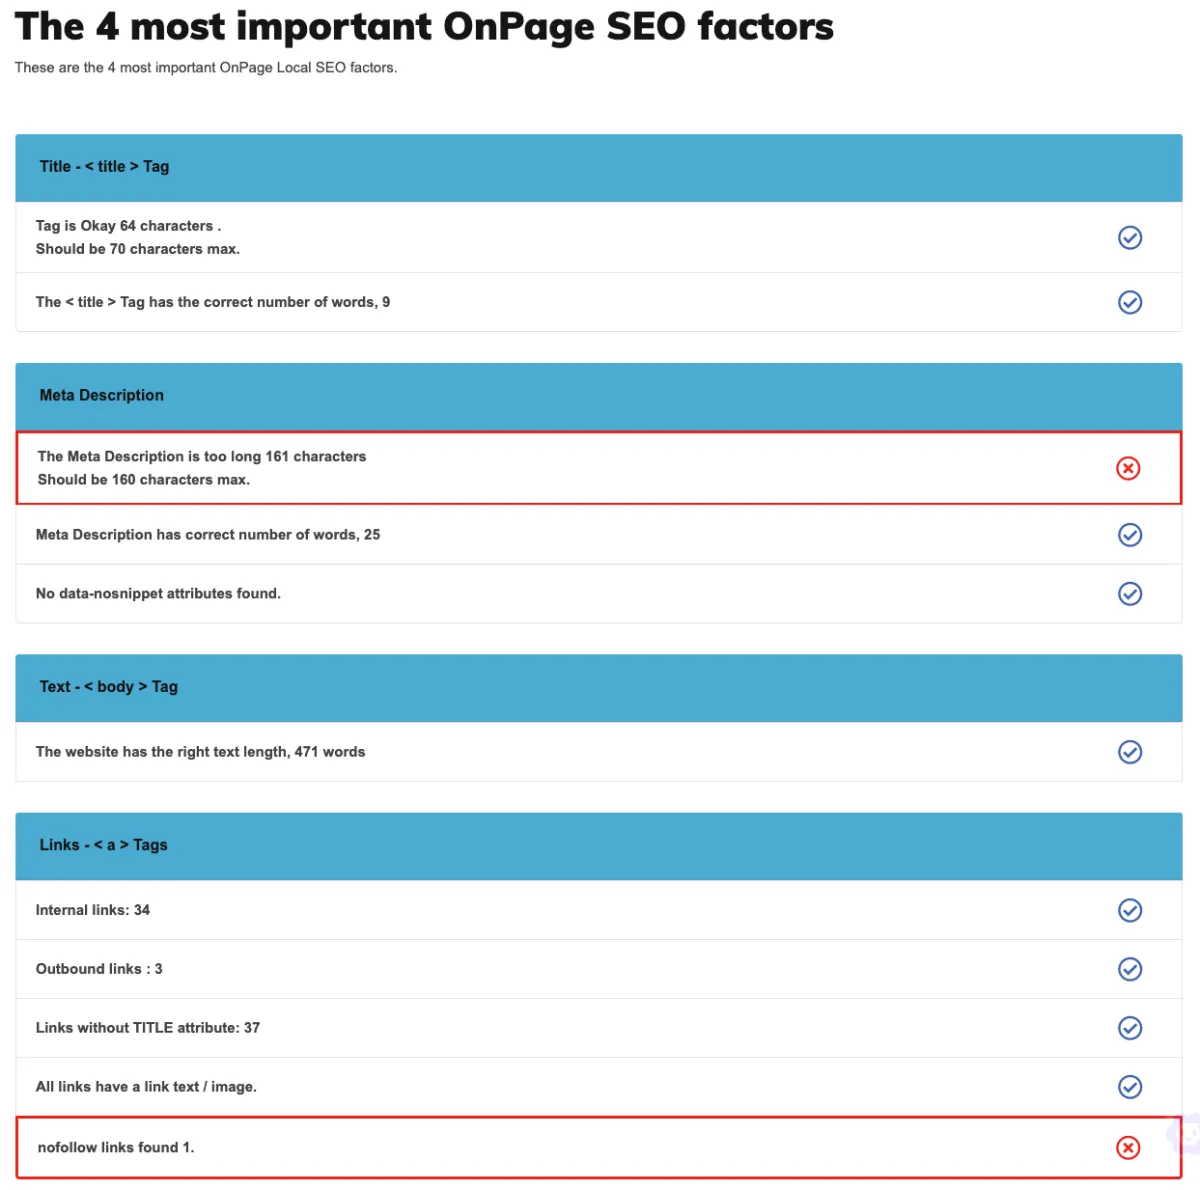
Task: Click red X icon for nofollow links found
Action: [1128, 1148]
